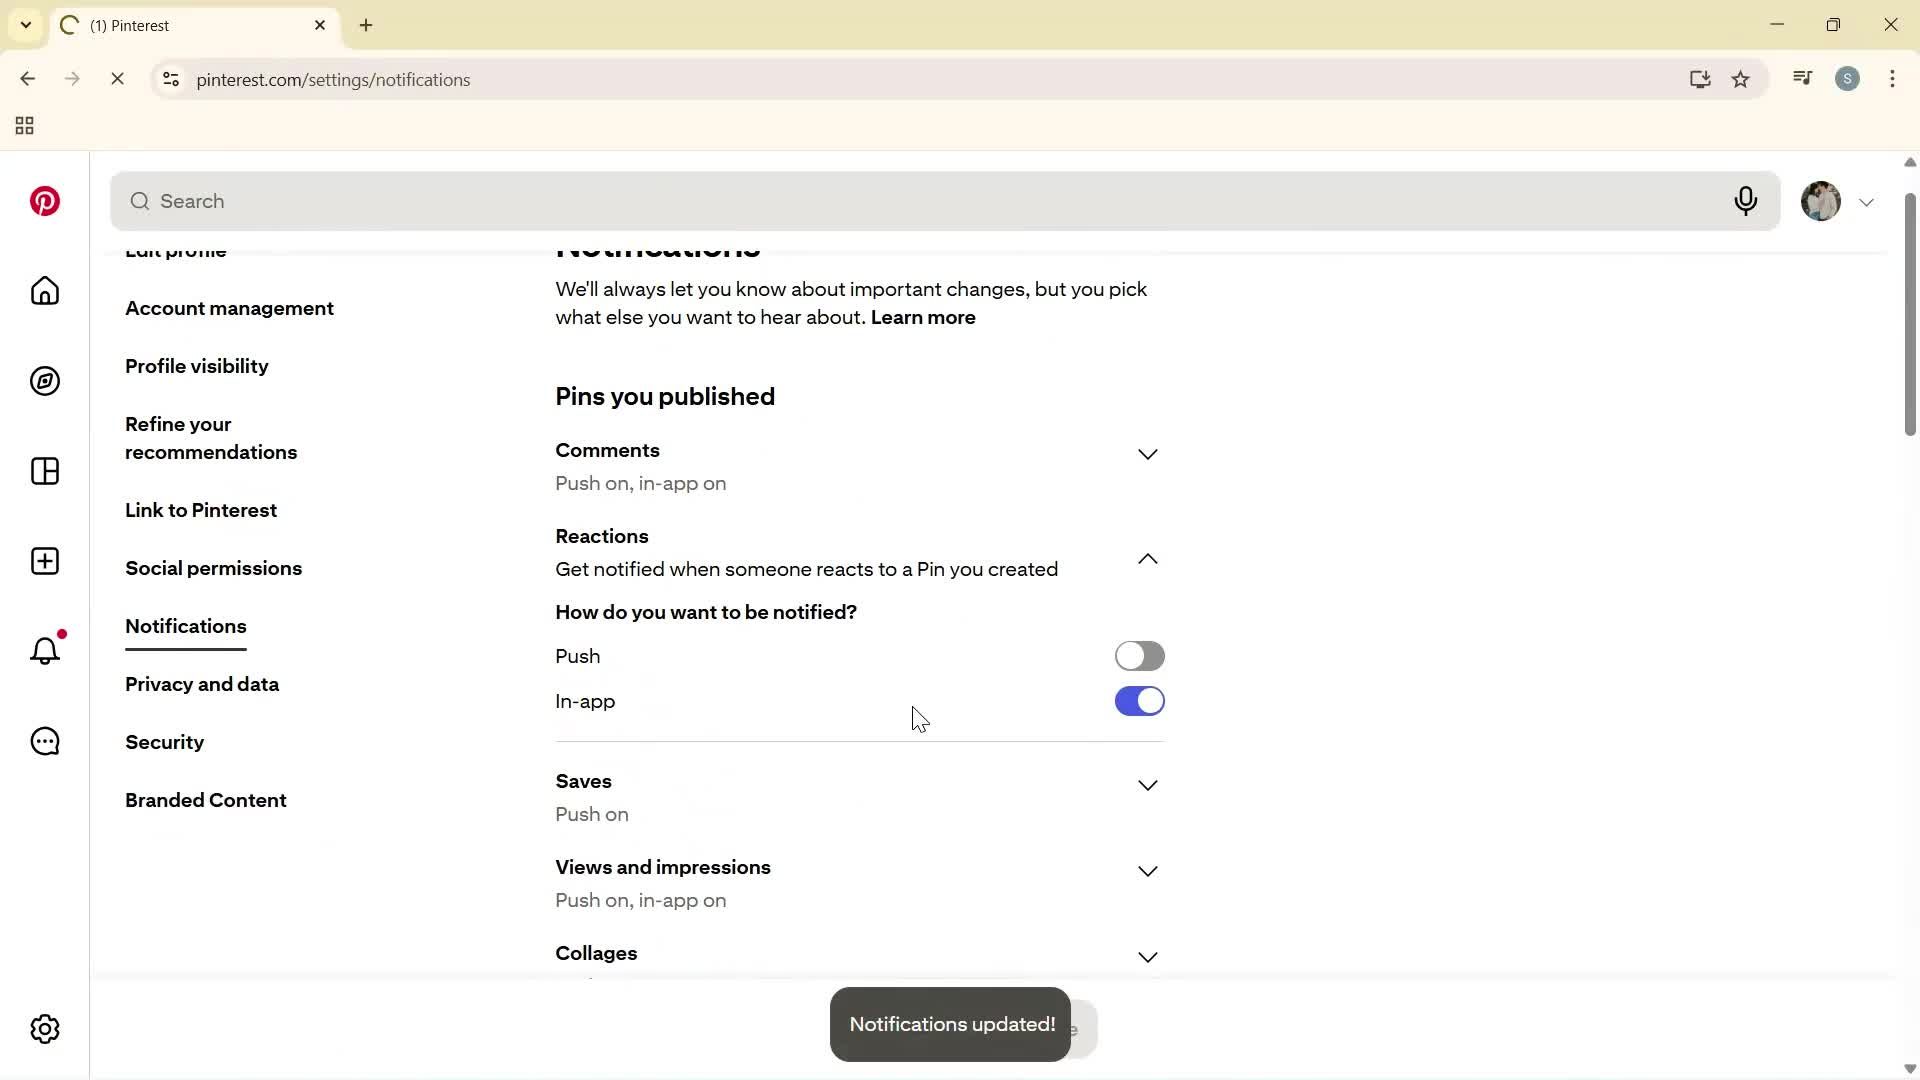Open Account management settings

tap(229, 308)
